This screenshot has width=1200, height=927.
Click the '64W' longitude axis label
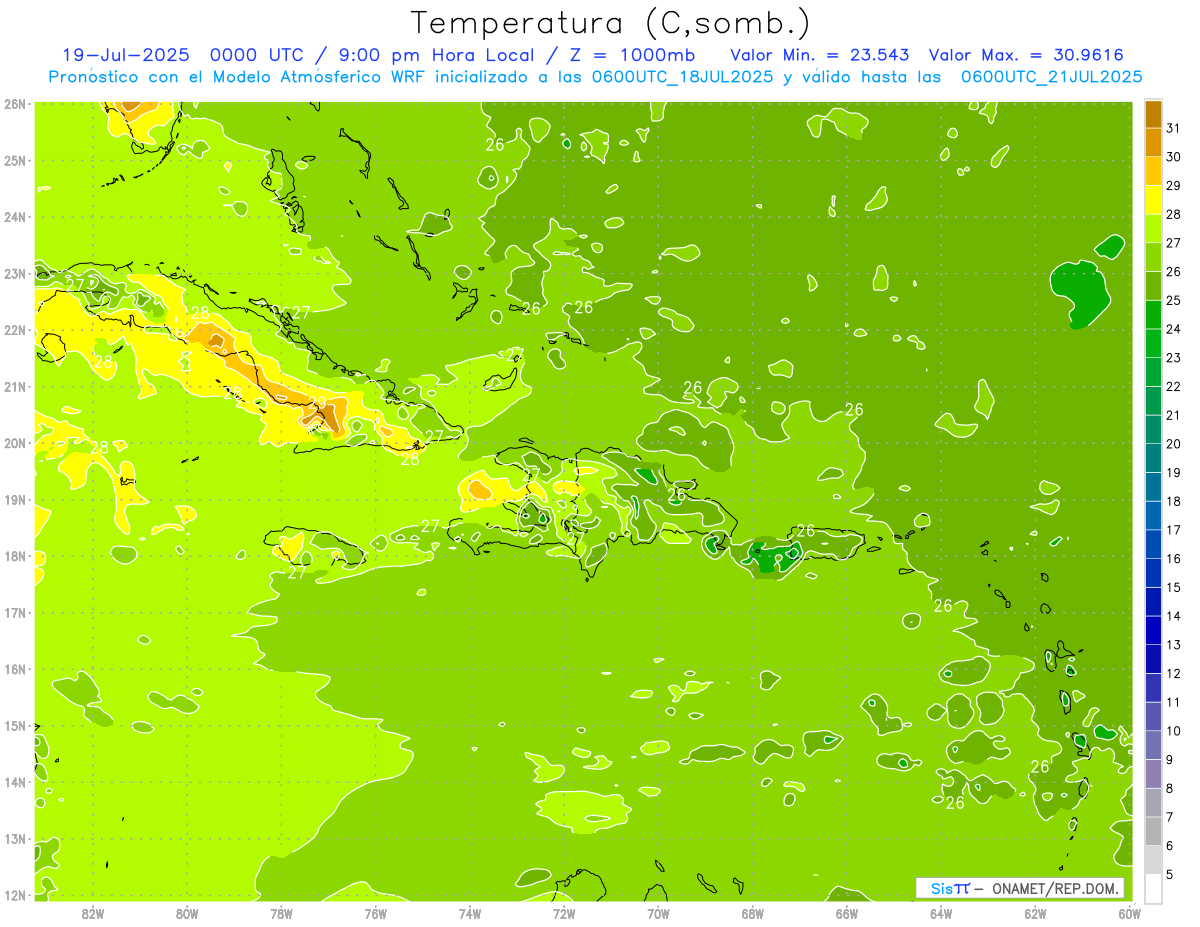941,913
